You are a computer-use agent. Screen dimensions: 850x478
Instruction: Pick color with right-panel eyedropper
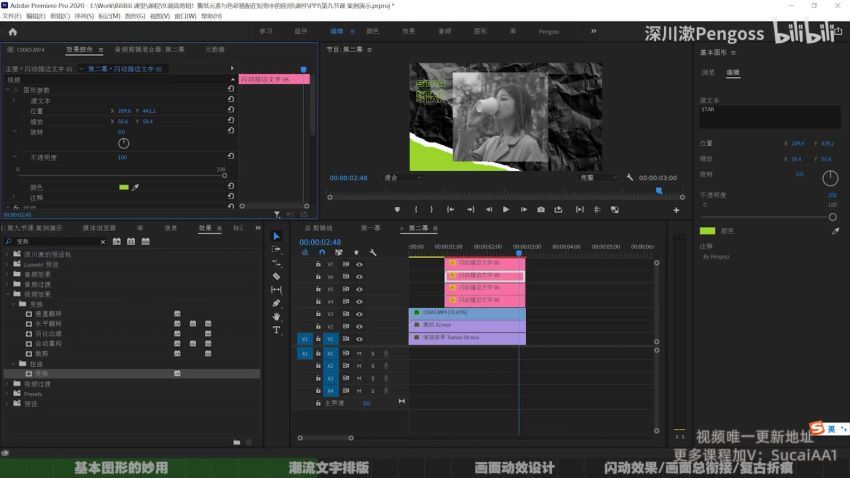coord(835,230)
